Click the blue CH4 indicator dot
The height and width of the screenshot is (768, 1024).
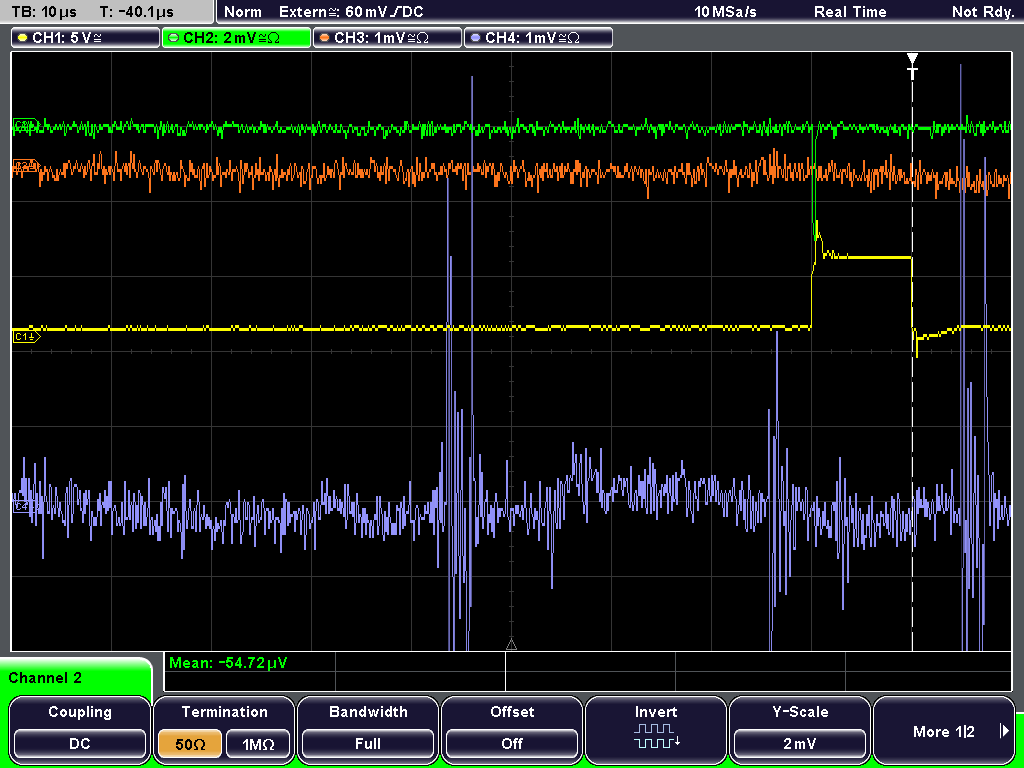click(x=475, y=38)
